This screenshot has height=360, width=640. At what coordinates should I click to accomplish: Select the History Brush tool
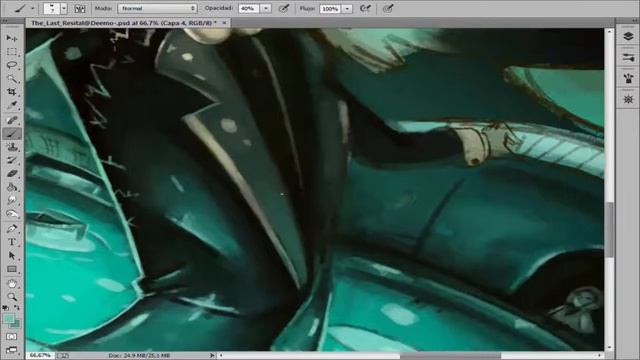click(11, 160)
